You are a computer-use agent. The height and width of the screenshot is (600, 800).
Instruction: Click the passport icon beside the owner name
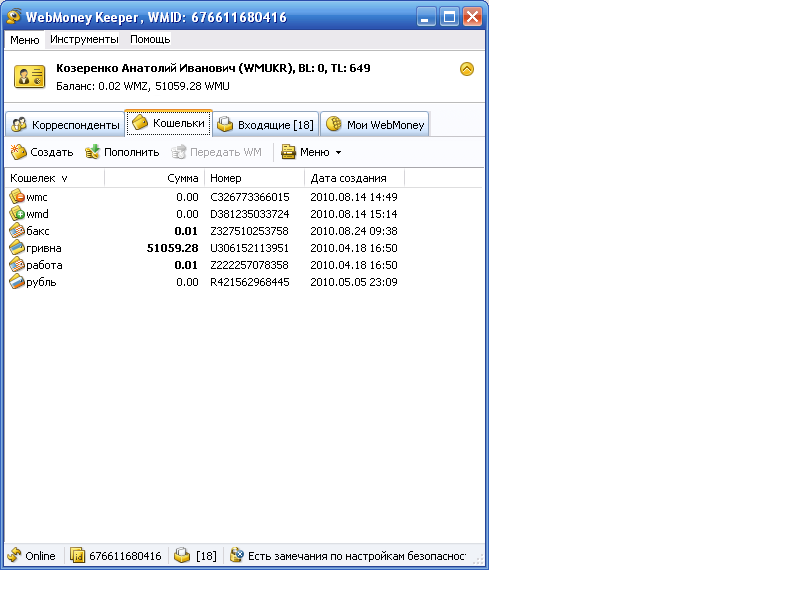point(29,76)
